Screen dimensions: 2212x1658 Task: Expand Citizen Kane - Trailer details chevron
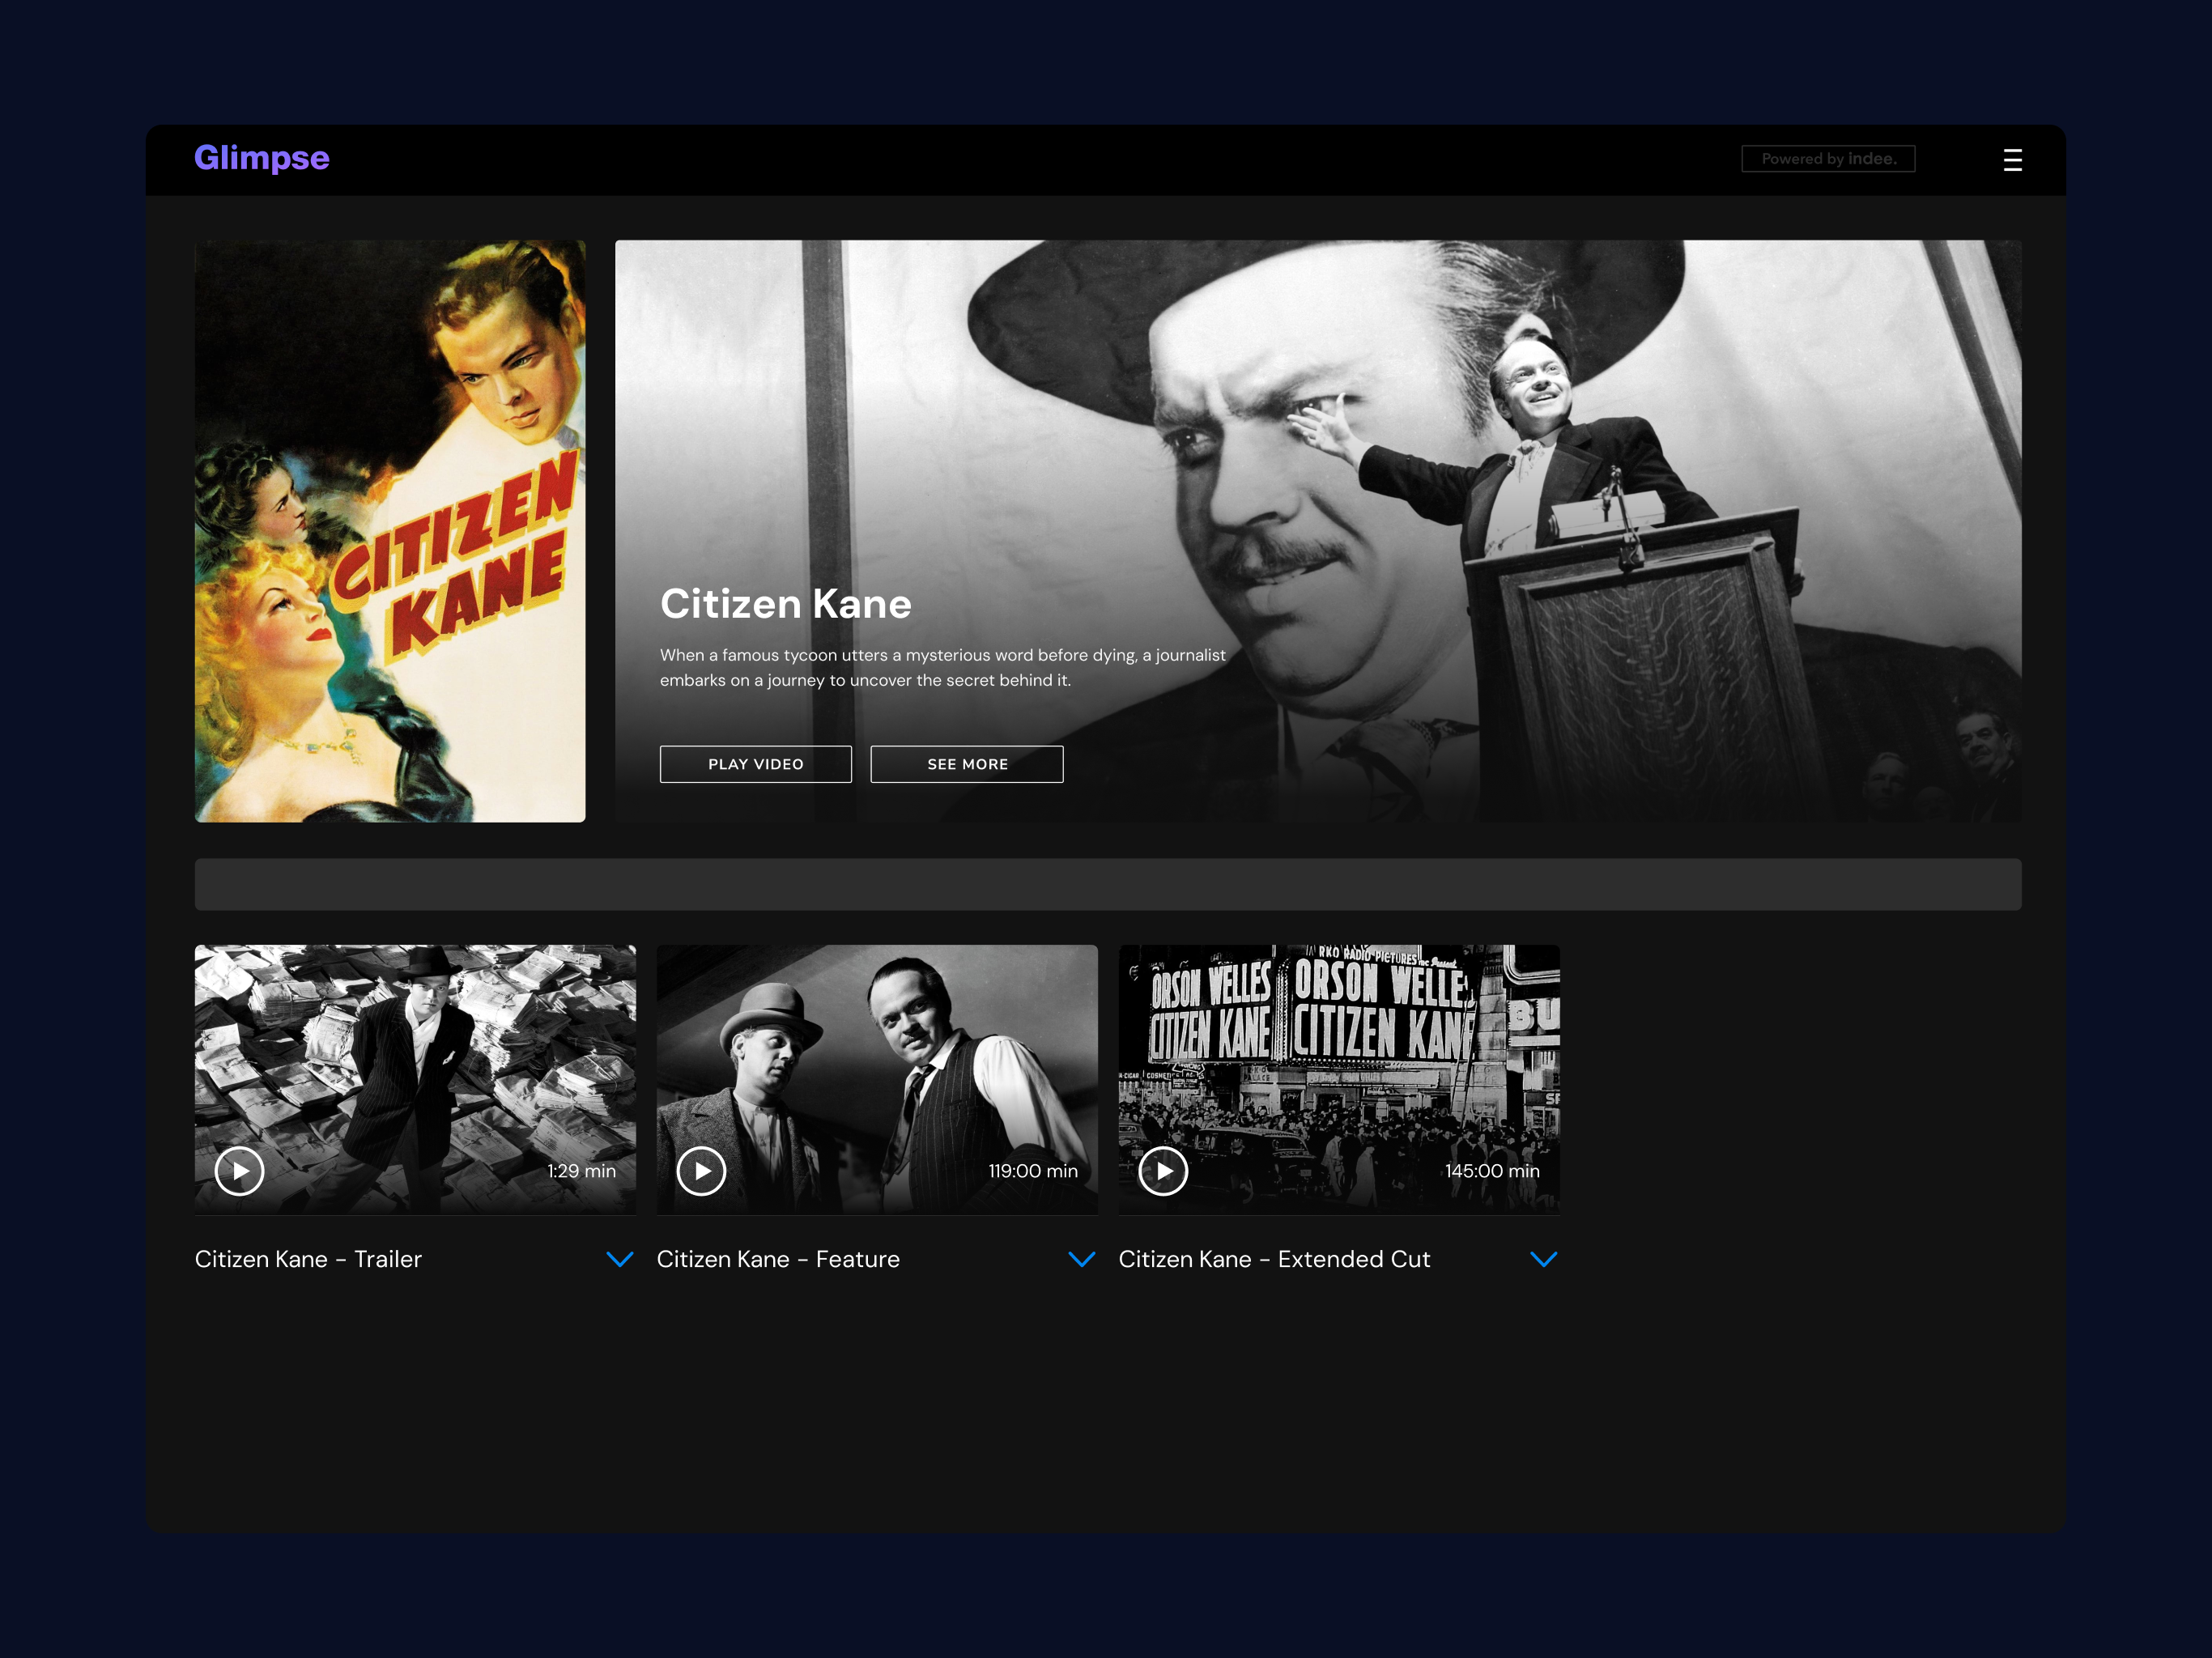[620, 1259]
